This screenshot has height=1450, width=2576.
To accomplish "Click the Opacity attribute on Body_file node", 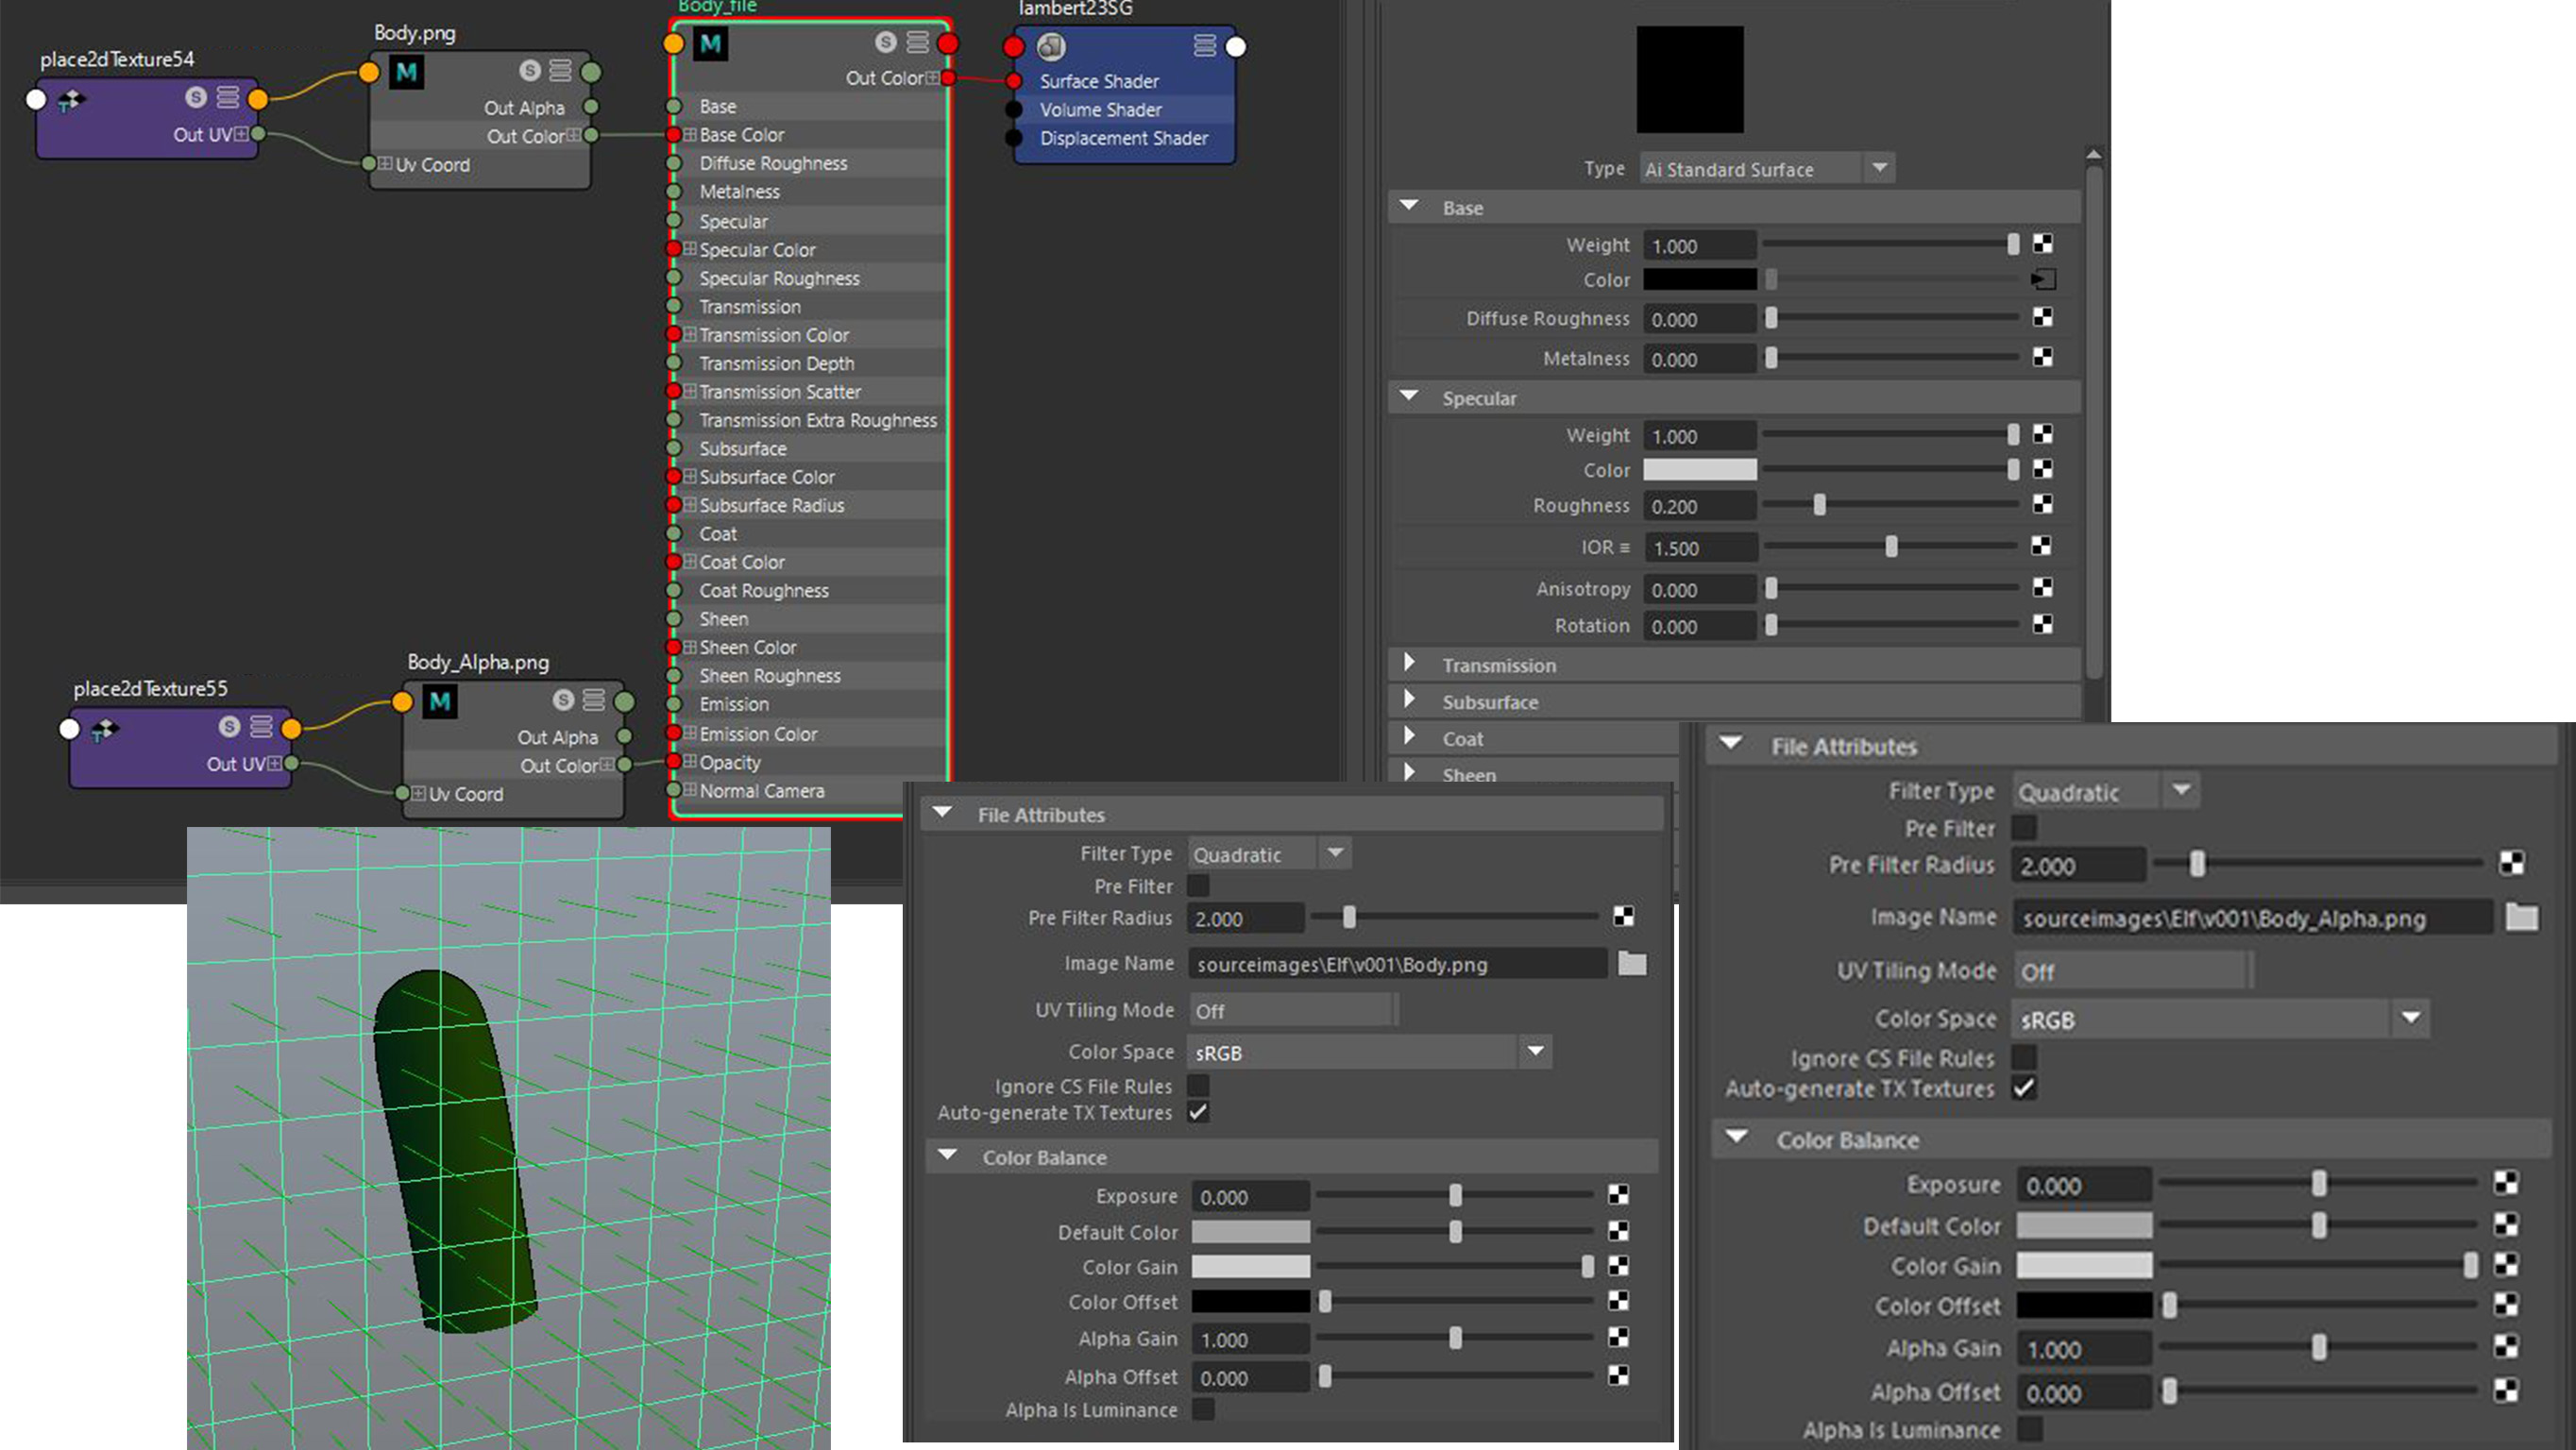I will [730, 762].
